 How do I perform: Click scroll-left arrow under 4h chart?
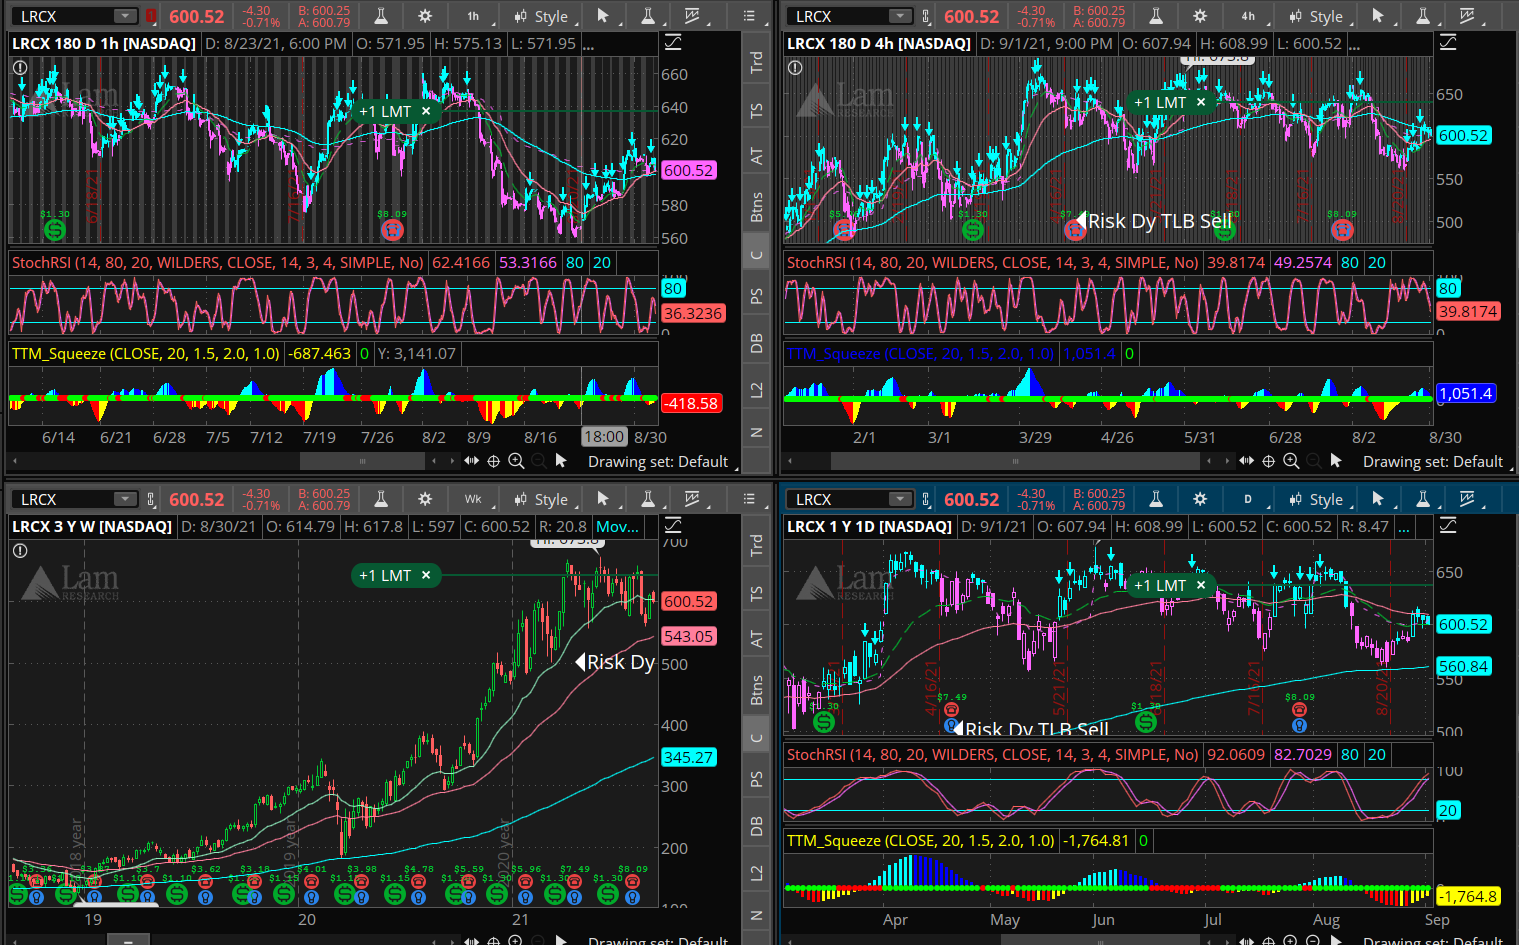click(790, 461)
